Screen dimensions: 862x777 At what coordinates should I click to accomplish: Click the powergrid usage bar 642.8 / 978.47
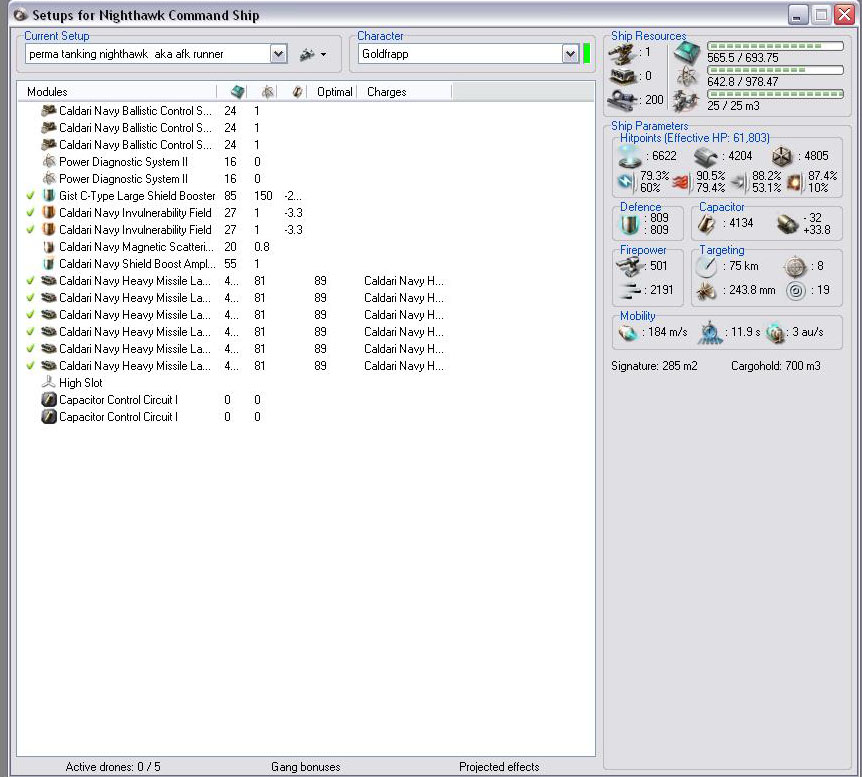pyautogui.click(x=775, y=70)
